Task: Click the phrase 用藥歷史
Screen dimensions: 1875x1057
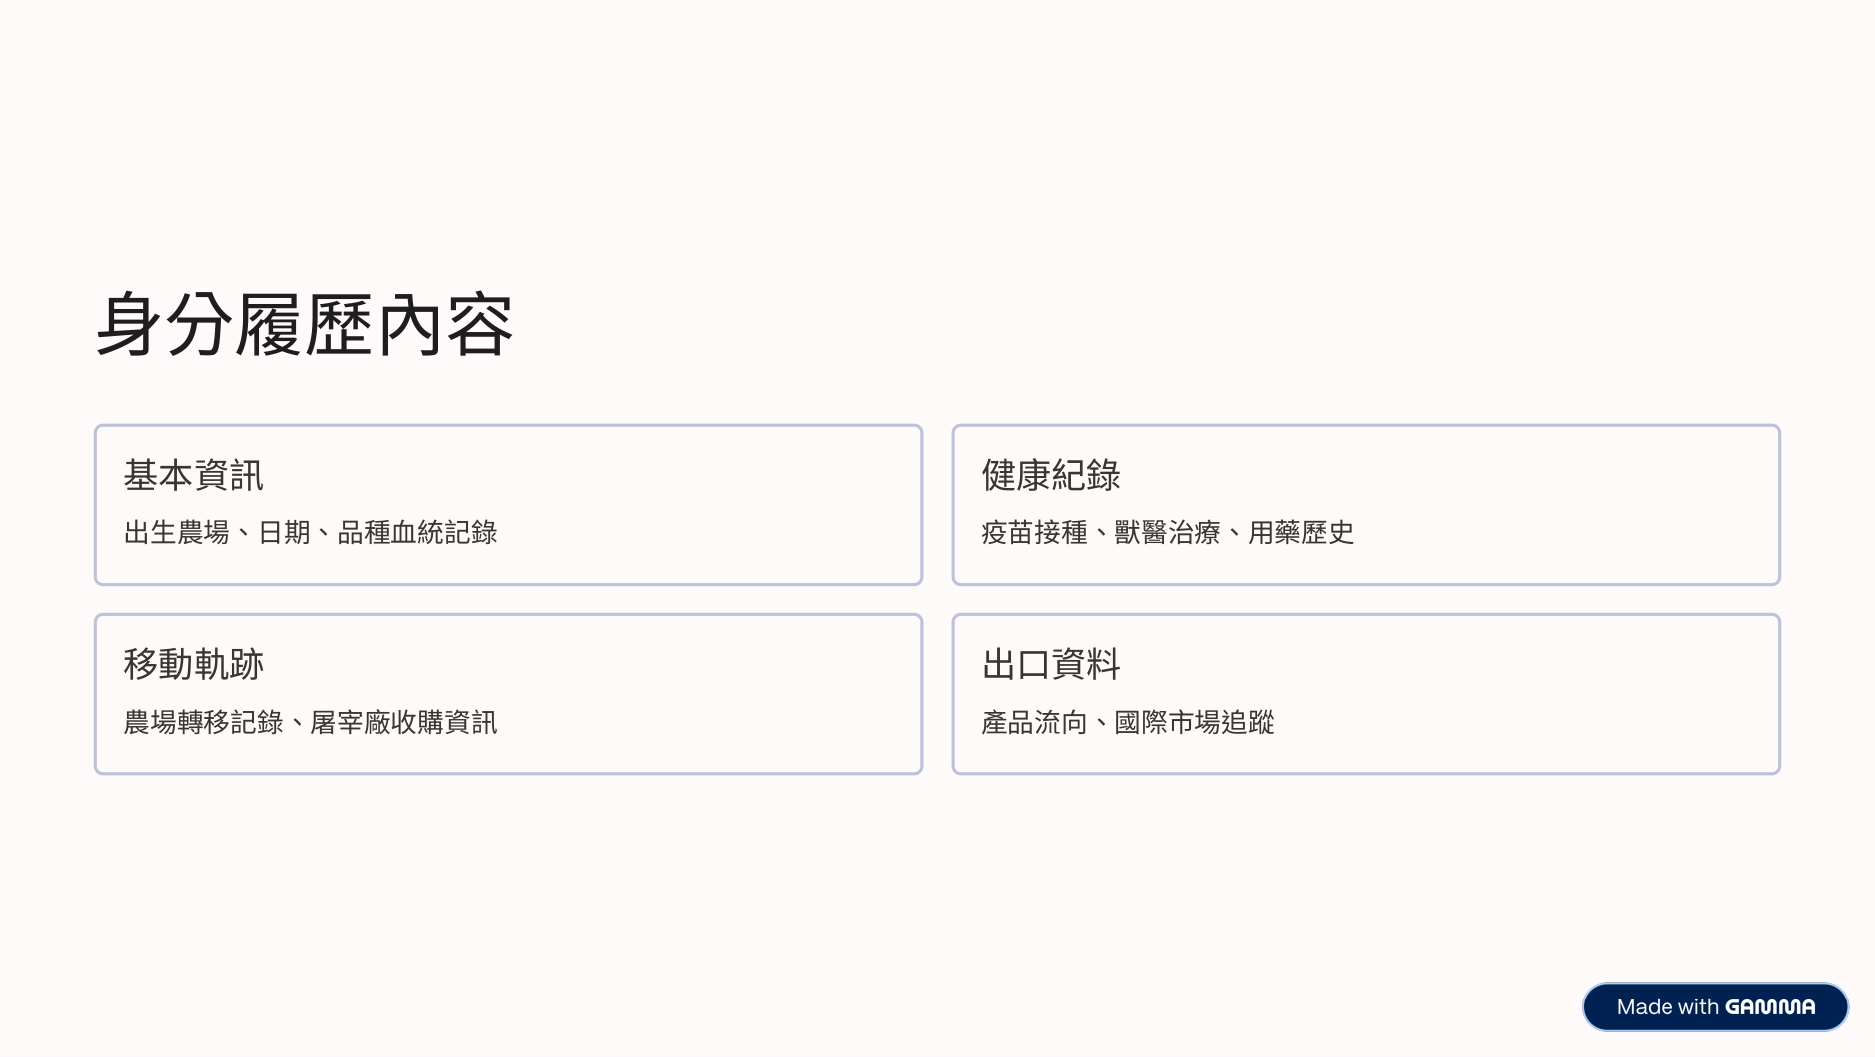Action: (1301, 533)
